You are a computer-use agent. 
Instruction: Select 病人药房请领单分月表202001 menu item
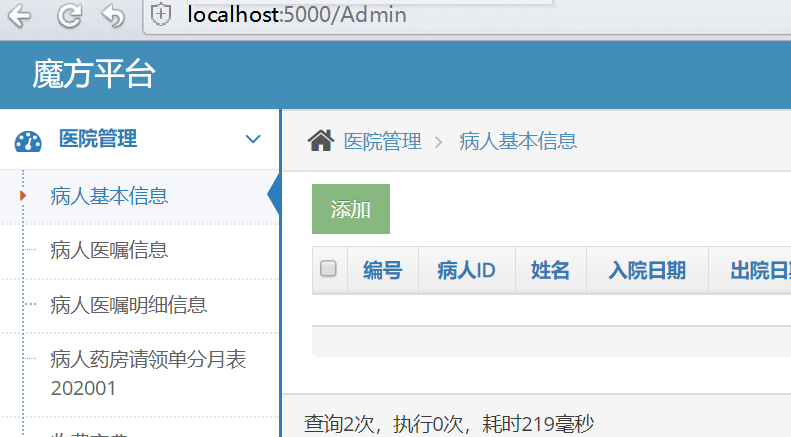tap(148, 373)
